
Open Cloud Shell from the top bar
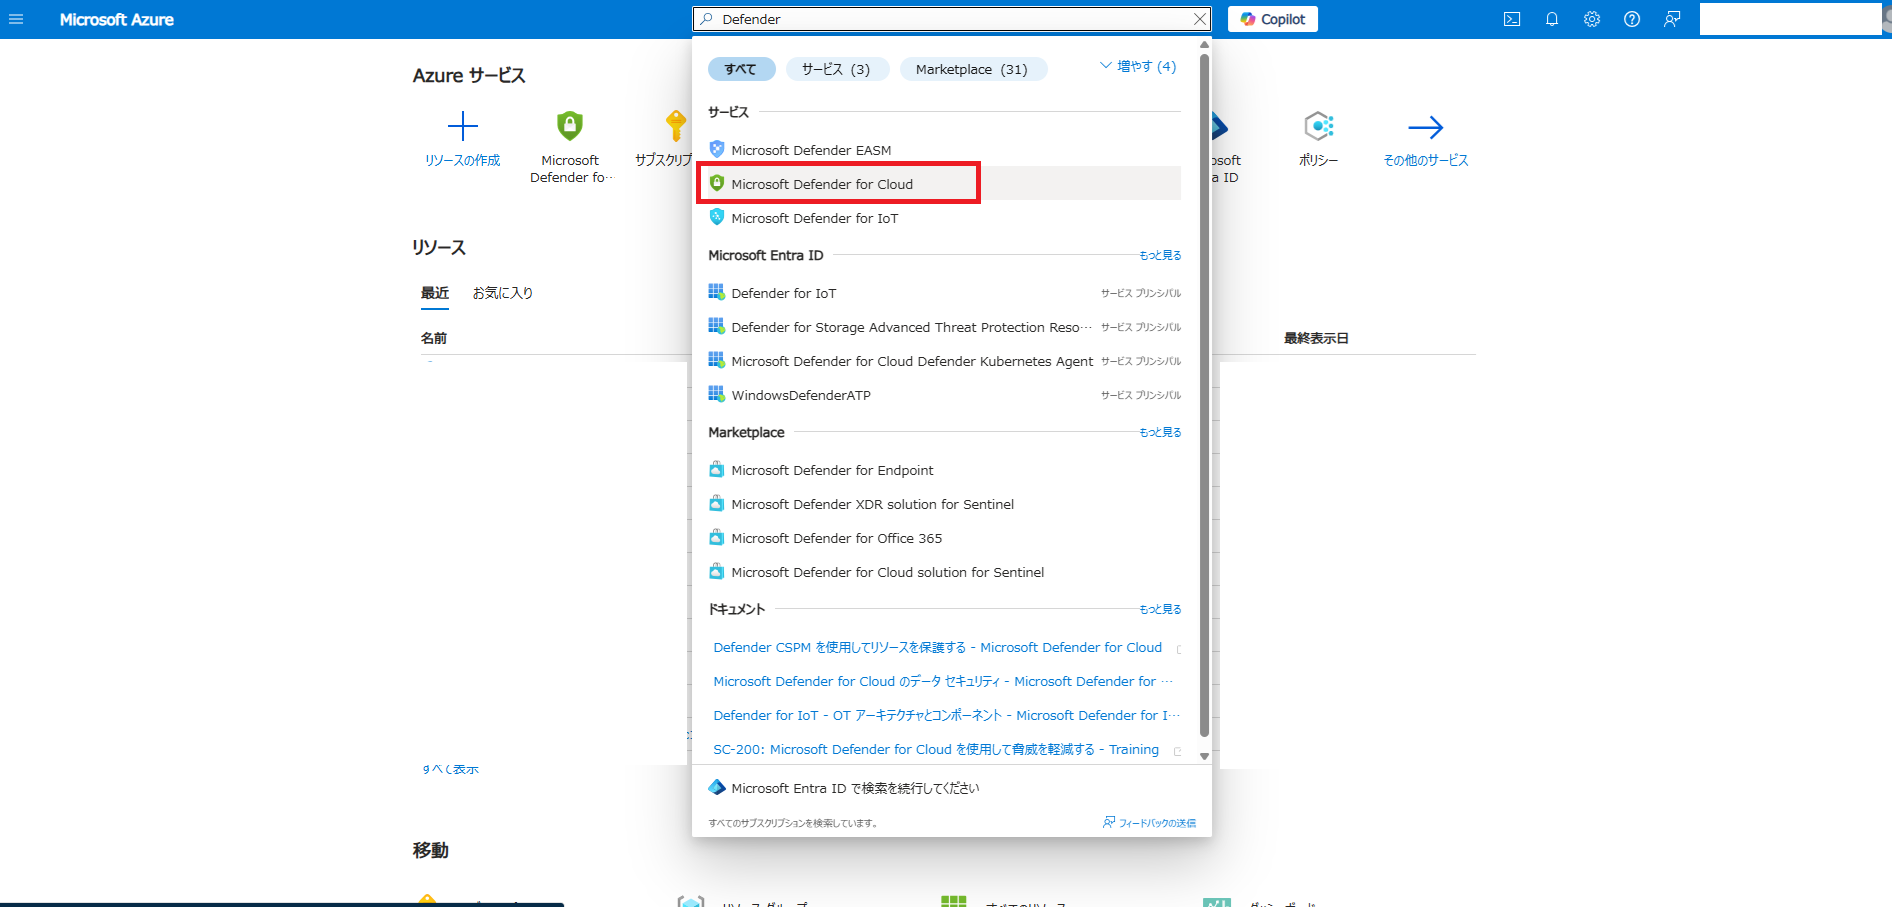(x=1512, y=19)
